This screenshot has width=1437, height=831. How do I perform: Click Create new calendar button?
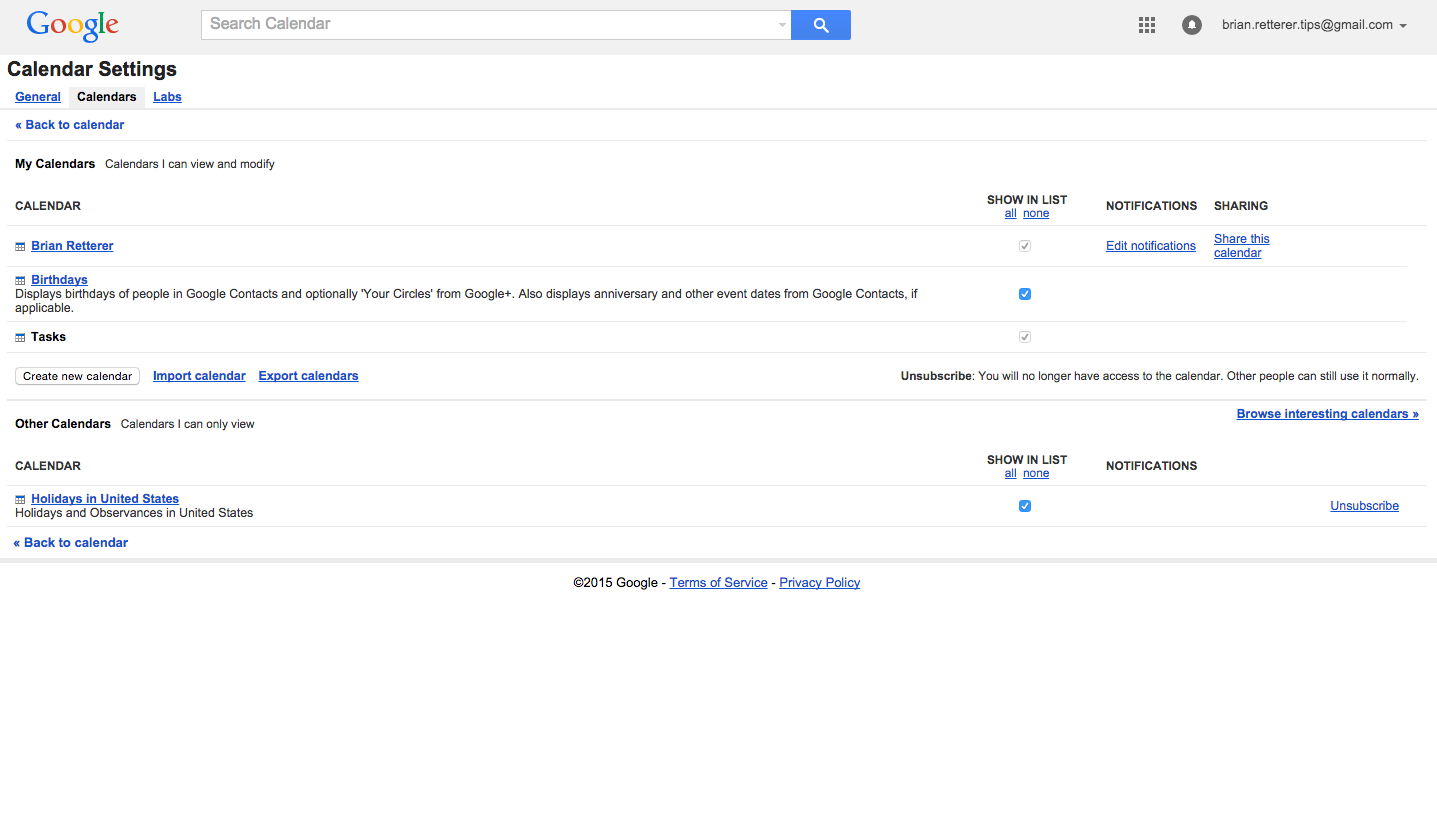click(x=77, y=376)
